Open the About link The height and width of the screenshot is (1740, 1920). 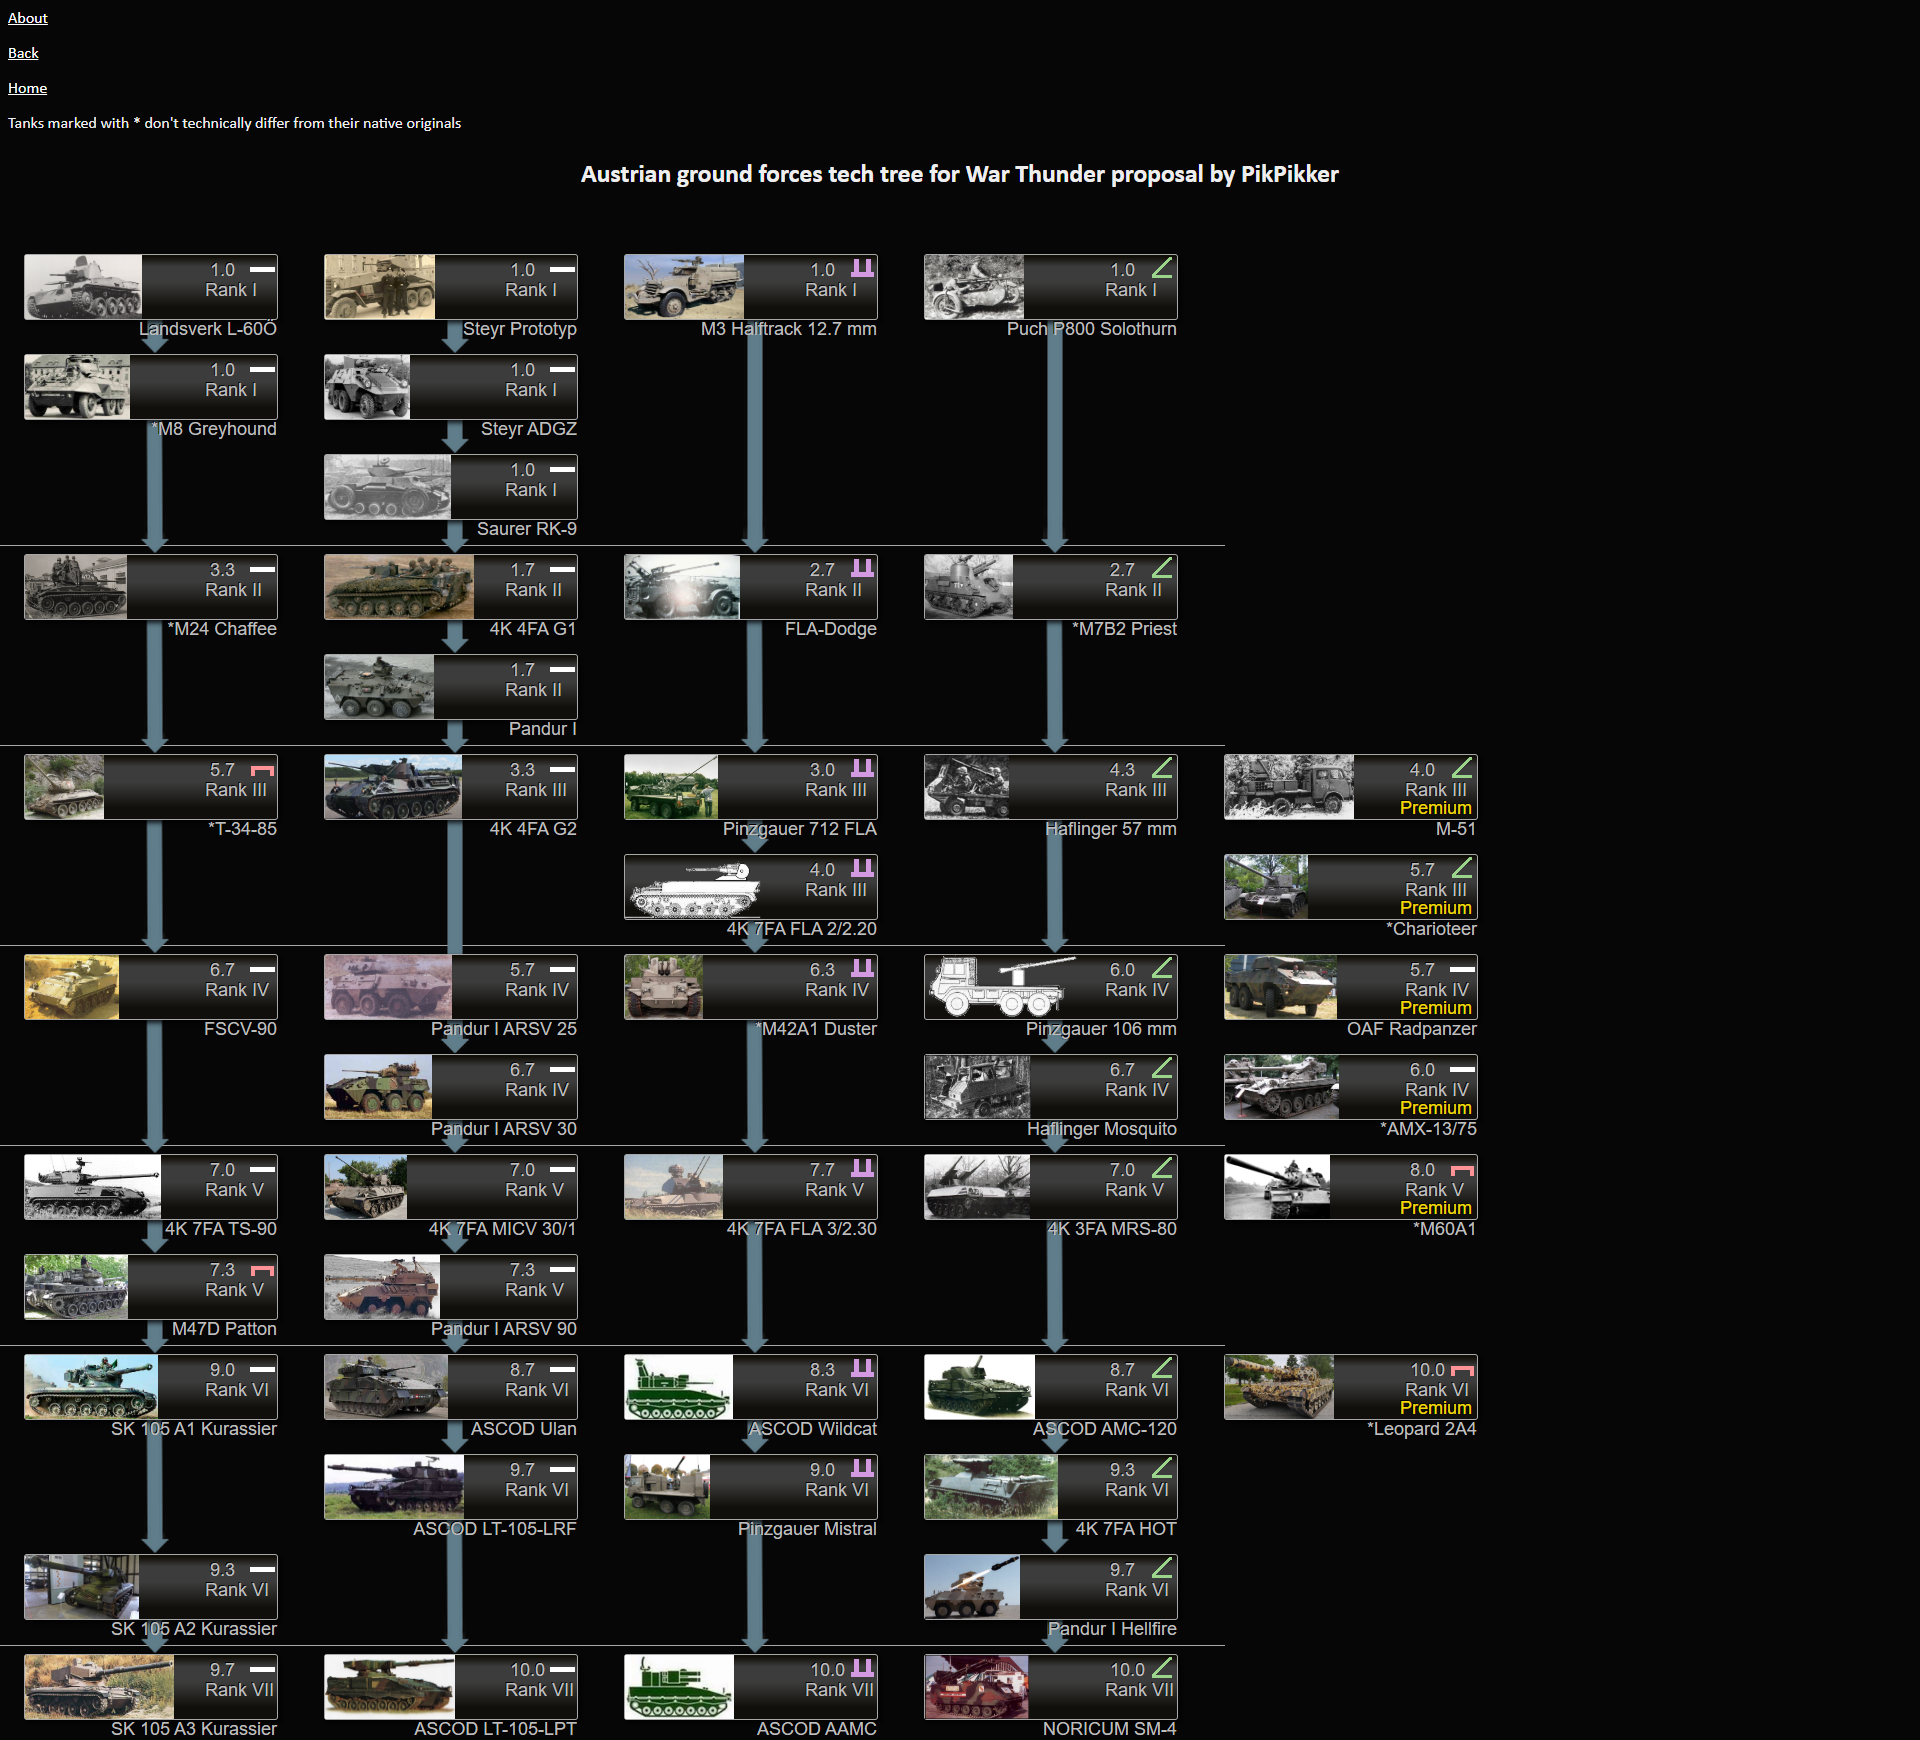point(28,18)
